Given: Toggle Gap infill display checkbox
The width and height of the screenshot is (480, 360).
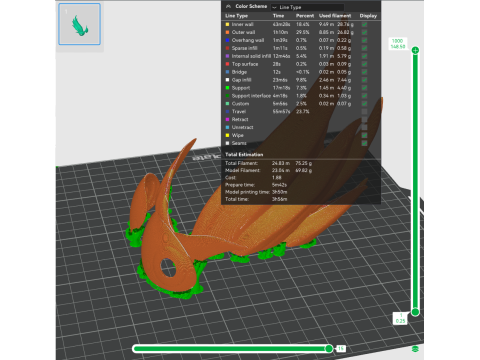Looking at the screenshot, I should 364,80.
